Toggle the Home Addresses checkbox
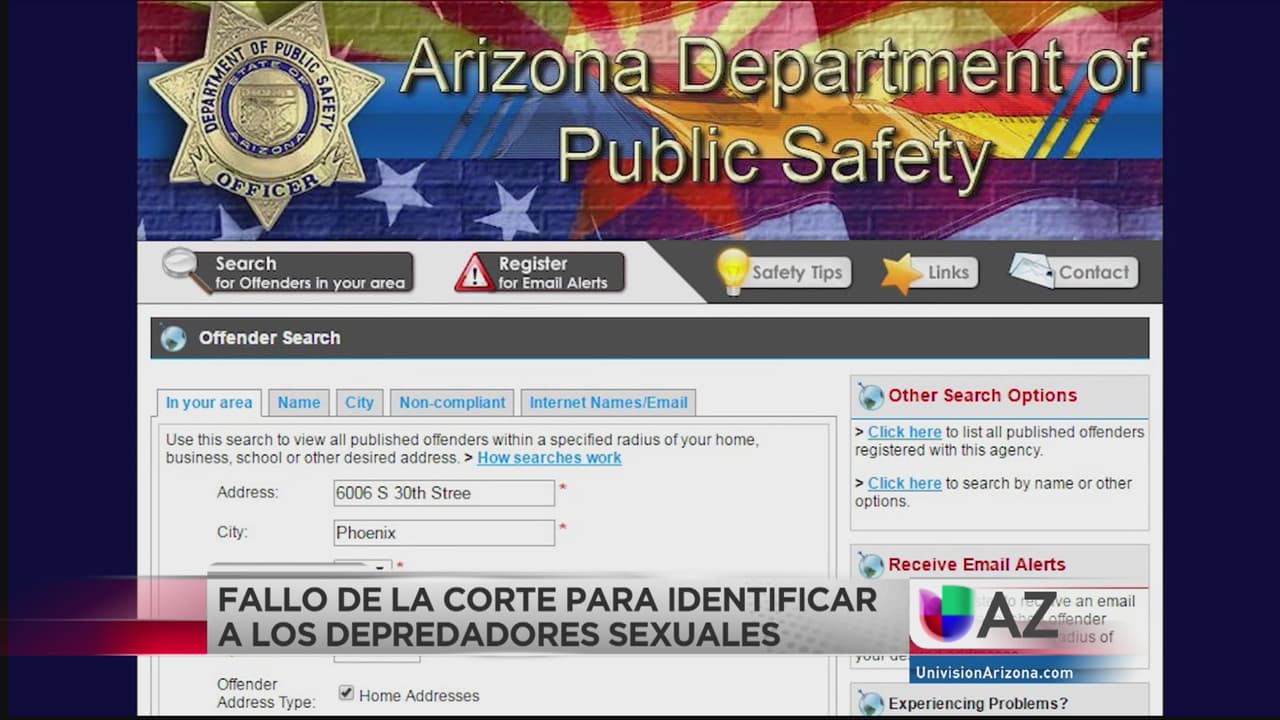Viewport: 1280px width, 720px height. (x=346, y=693)
